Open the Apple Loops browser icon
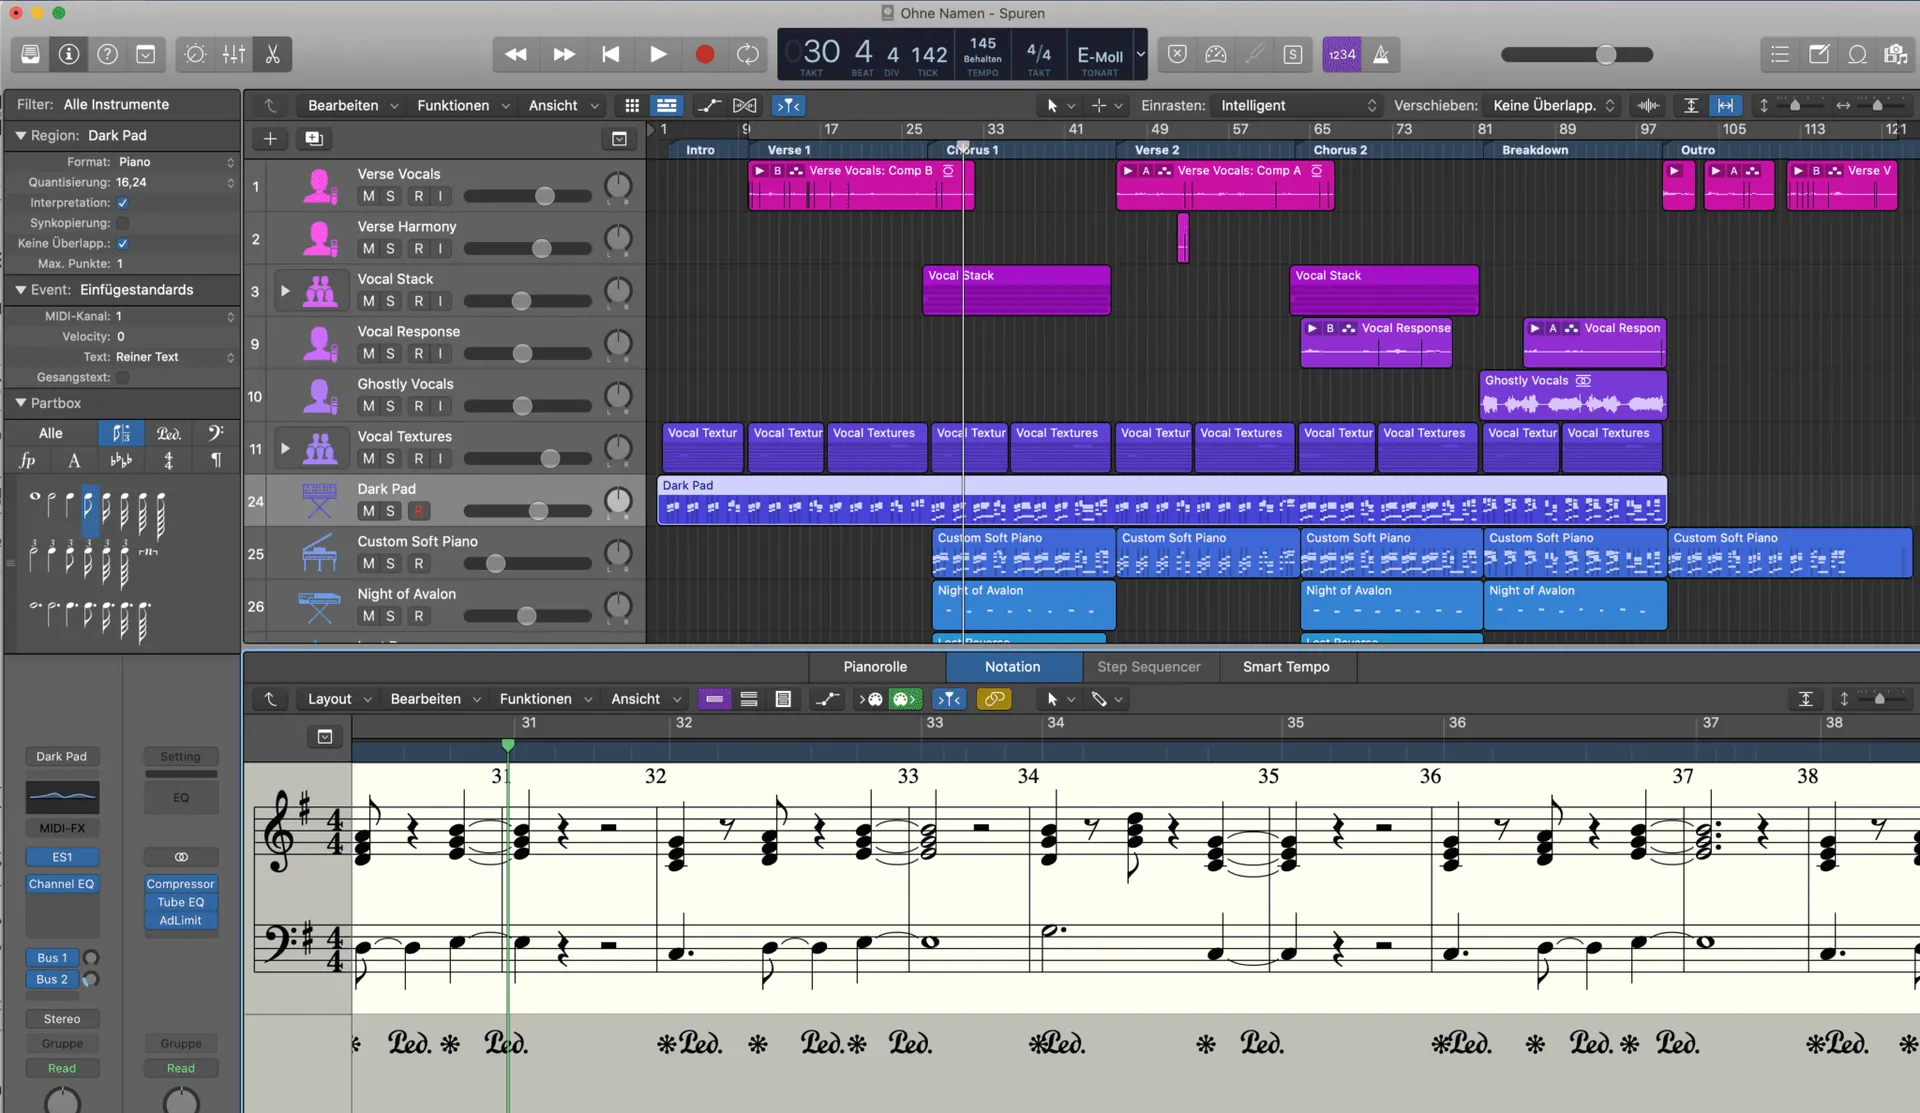 point(1857,54)
